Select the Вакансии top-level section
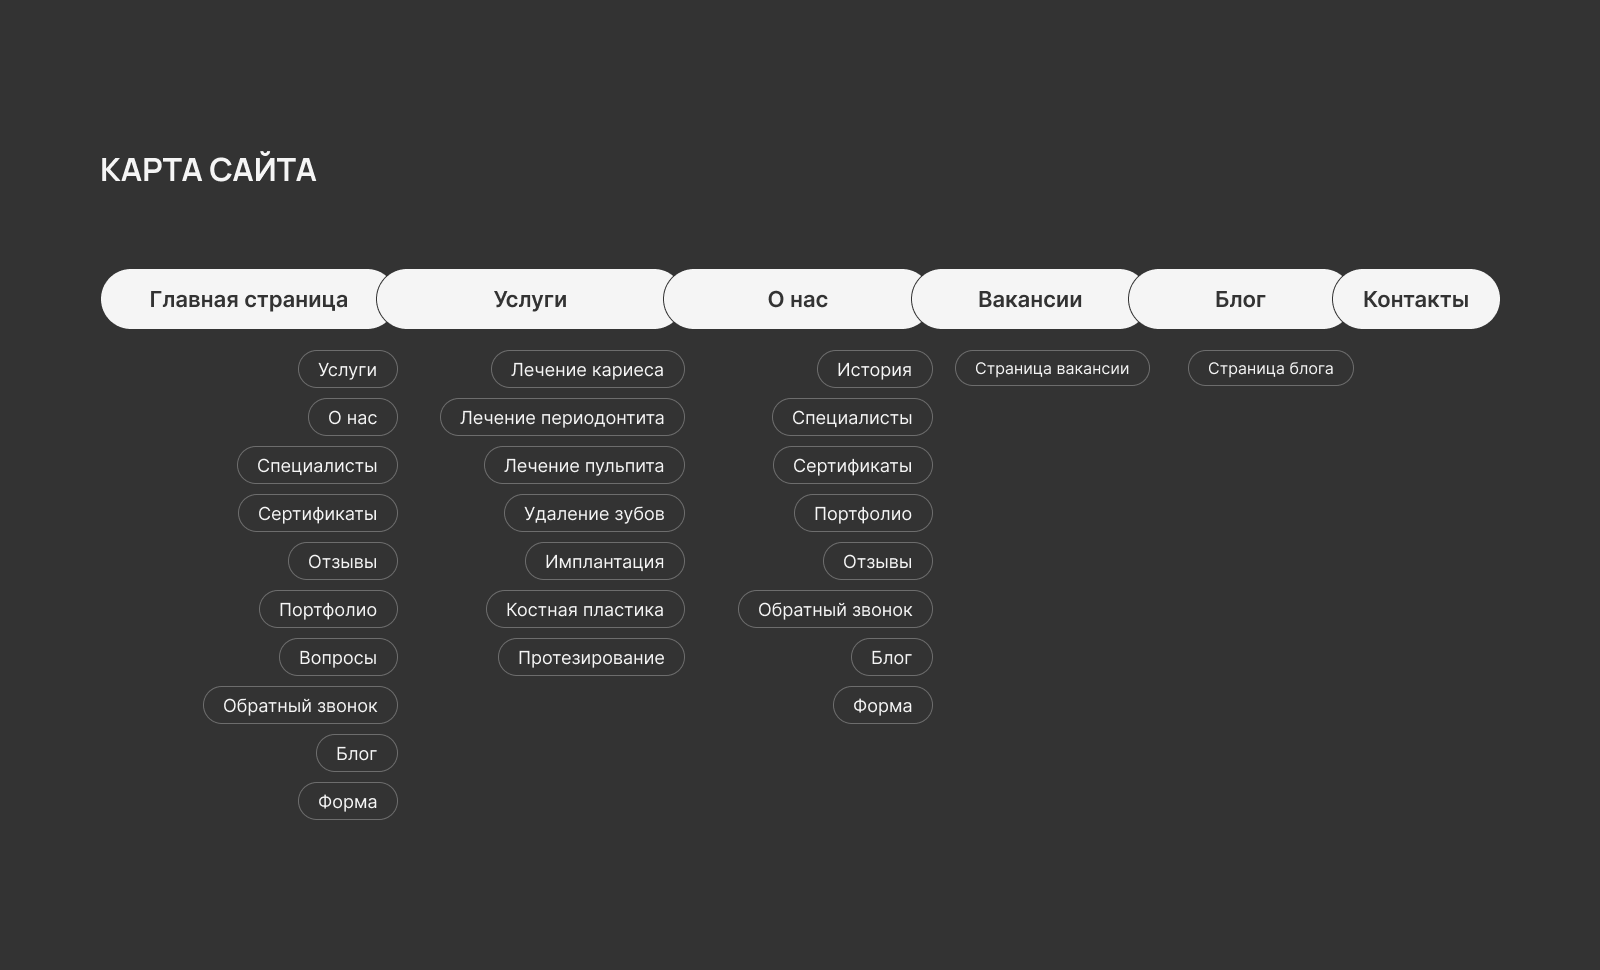 click(x=1029, y=299)
